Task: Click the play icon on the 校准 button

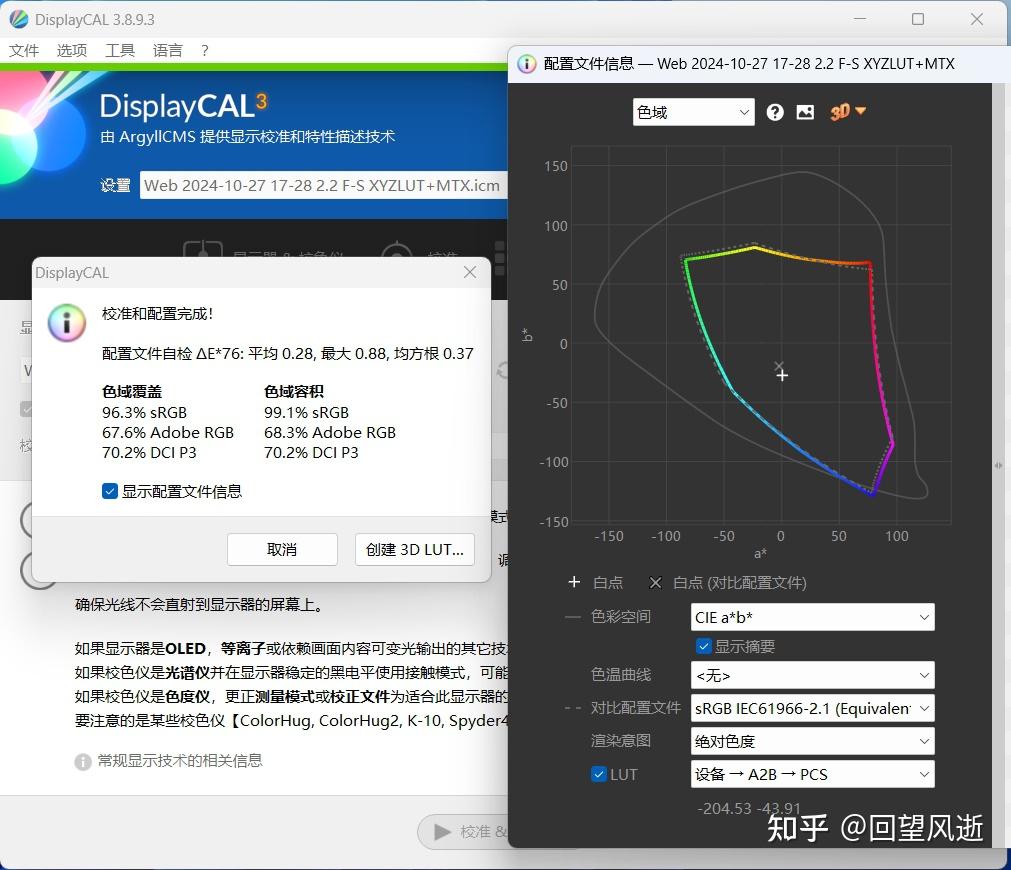Action: click(x=442, y=832)
